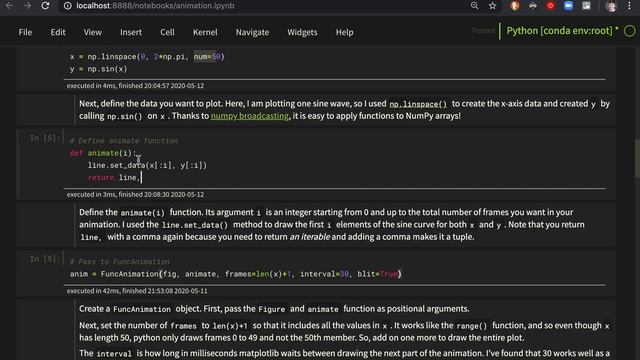Open the Help menu

344,32
